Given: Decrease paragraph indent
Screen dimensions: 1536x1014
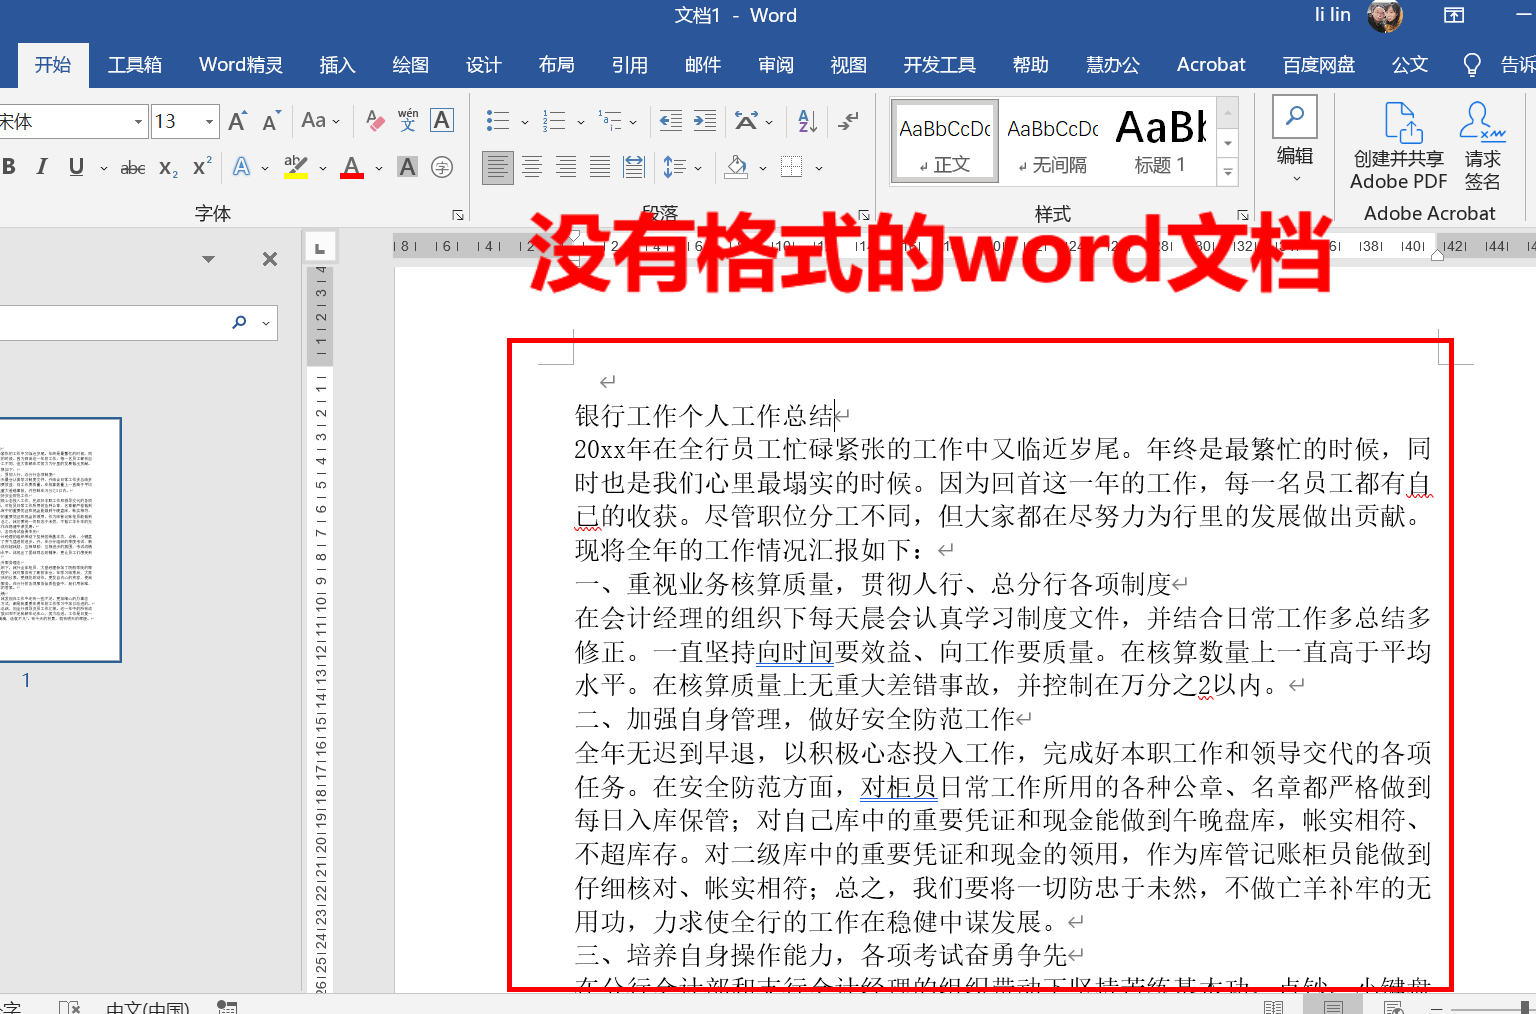Looking at the screenshot, I should coord(671,121).
